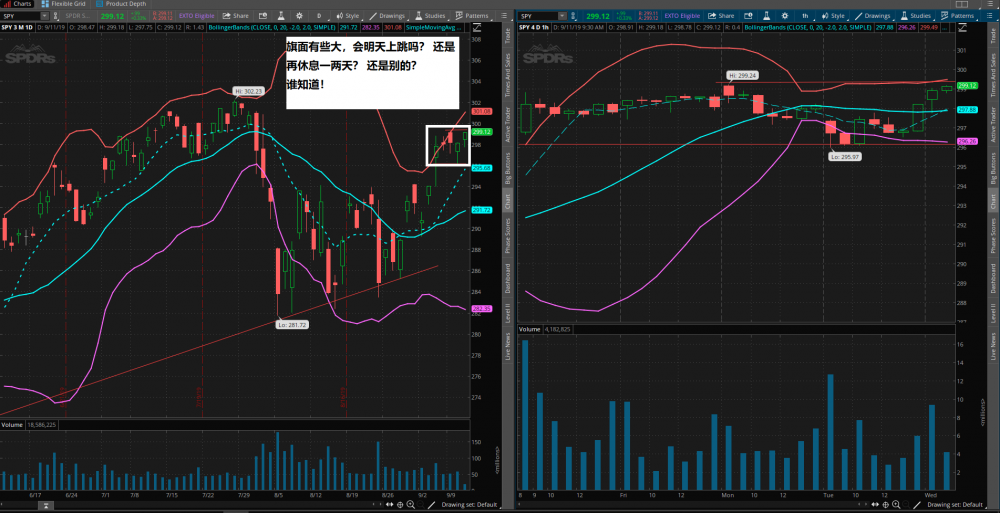Image resolution: width=1000 pixels, height=513 pixels.
Task: Open the left chart quick-chart camera icon
Action: click(263, 15)
